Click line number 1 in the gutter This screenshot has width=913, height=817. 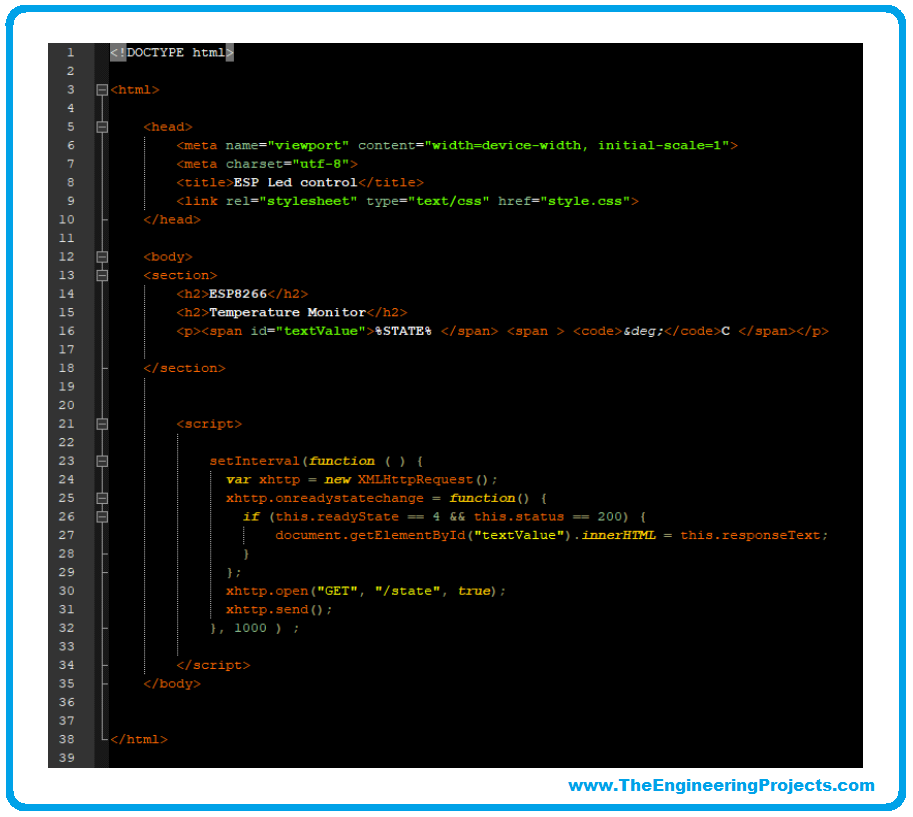click(70, 52)
